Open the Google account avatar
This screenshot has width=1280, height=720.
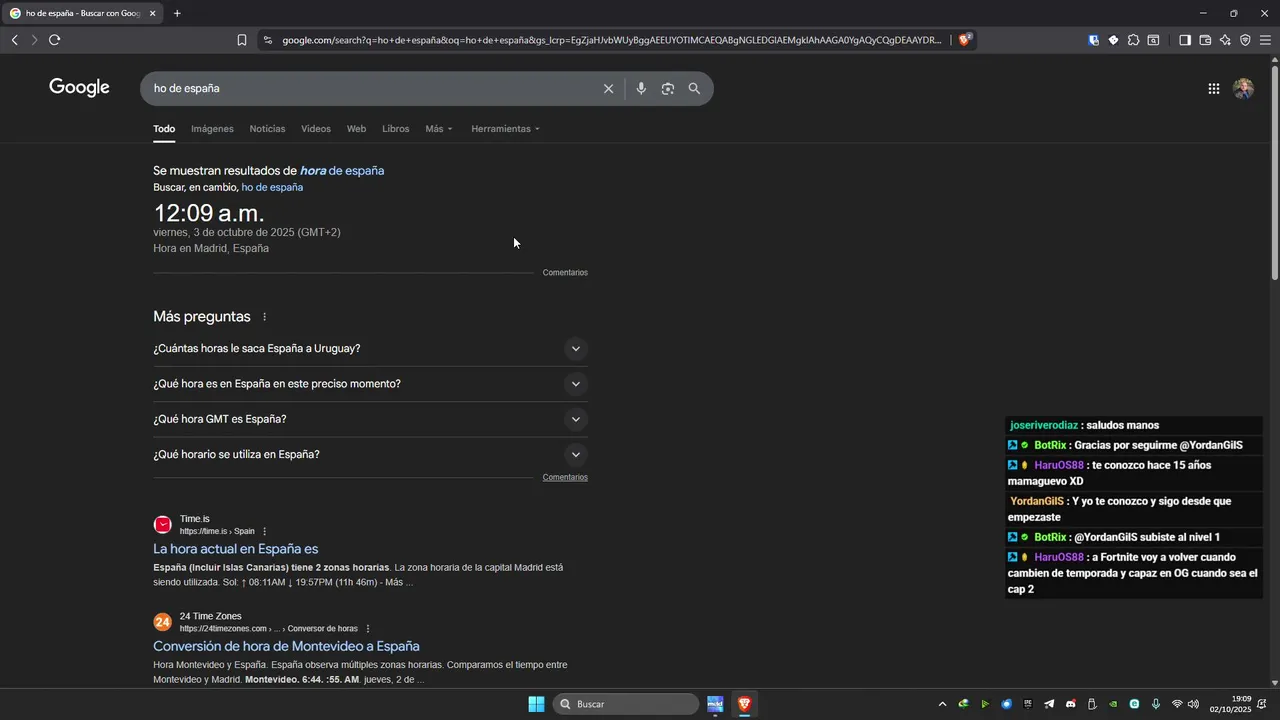1244,89
